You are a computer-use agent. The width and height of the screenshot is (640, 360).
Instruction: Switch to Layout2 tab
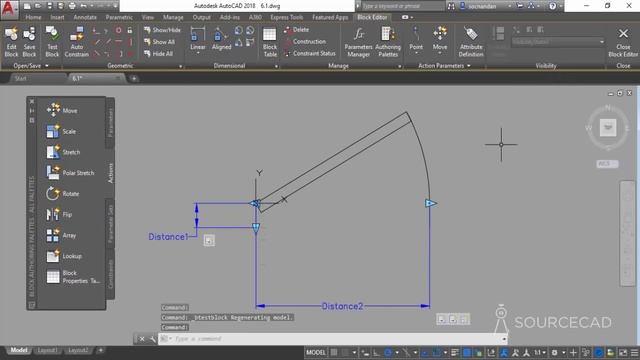(x=78, y=350)
